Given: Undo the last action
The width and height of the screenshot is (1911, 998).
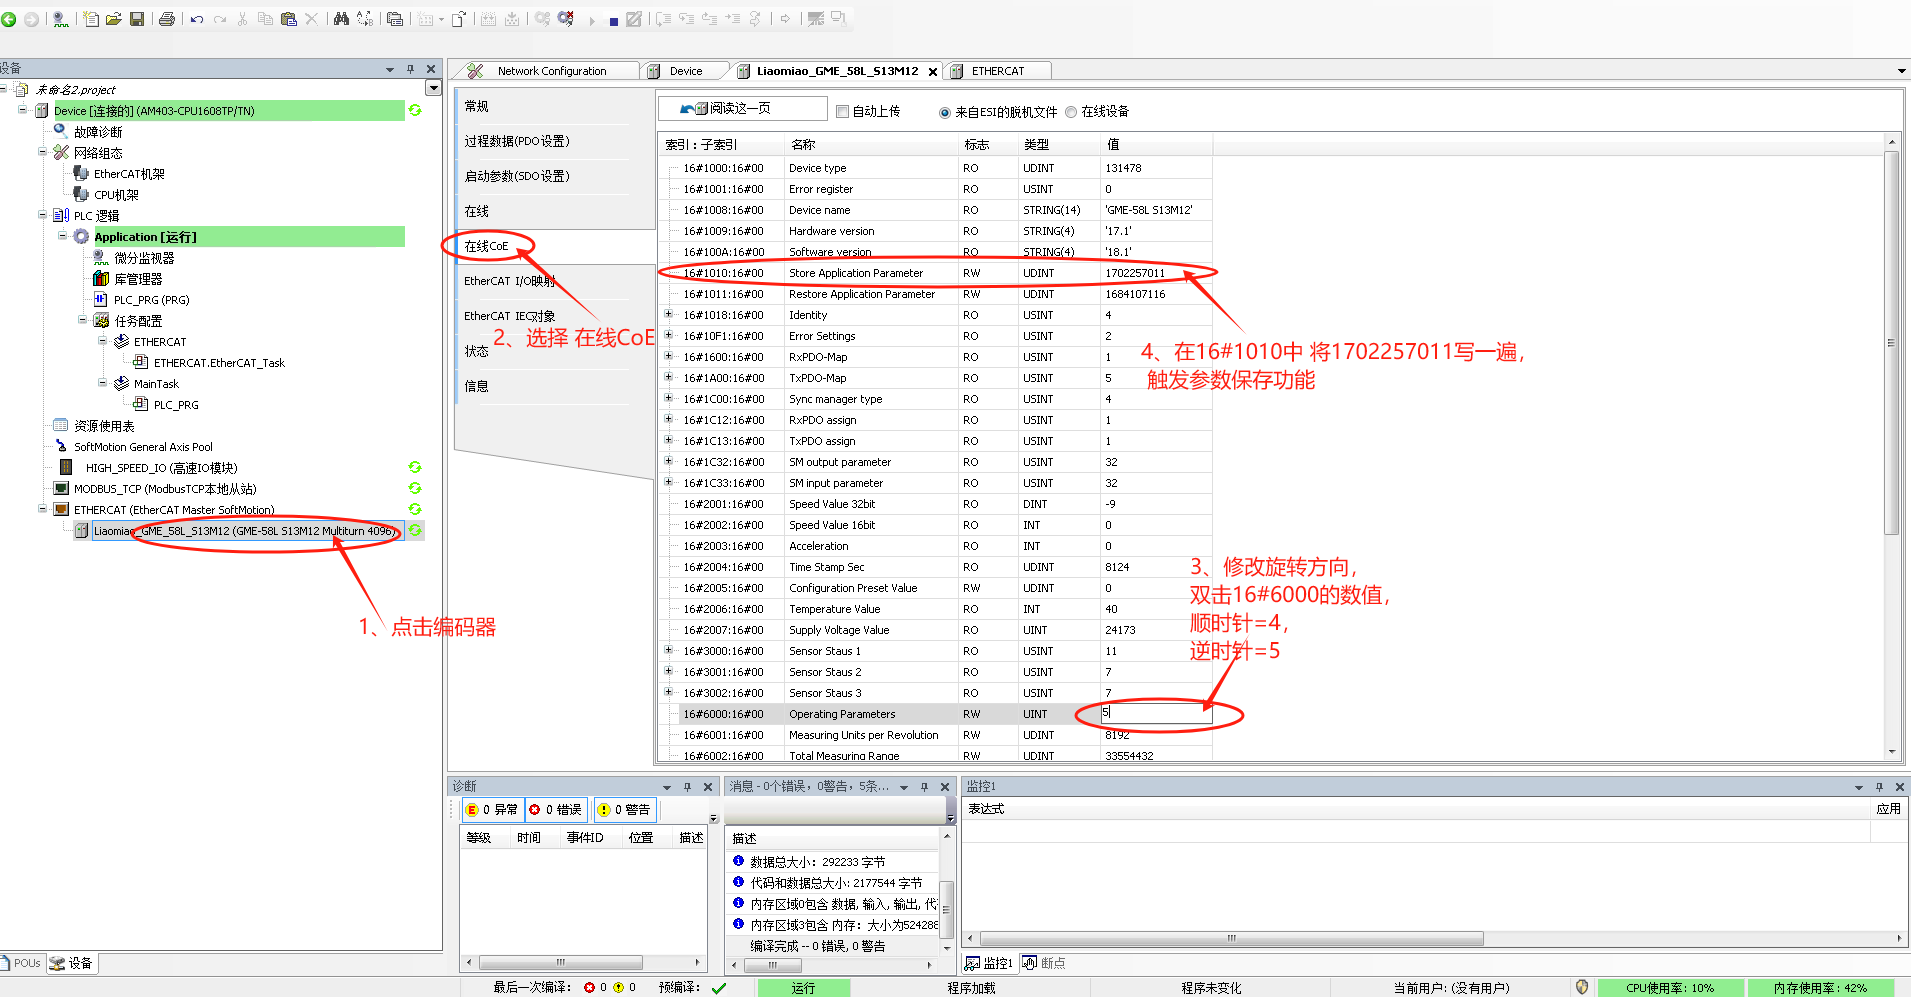Looking at the screenshot, I should [197, 19].
